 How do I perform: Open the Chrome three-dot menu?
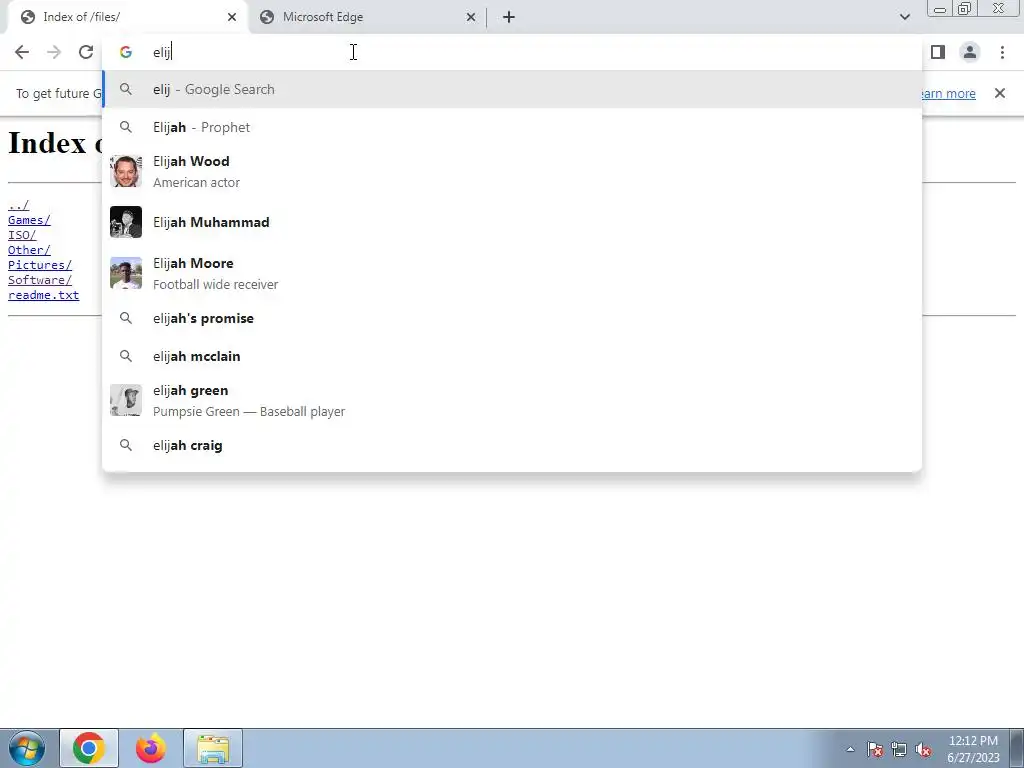pos(1002,52)
